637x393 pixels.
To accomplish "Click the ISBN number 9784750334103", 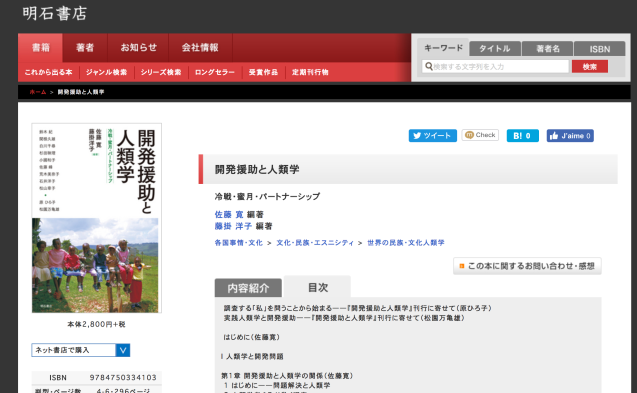I will click(x=123, y=378).
